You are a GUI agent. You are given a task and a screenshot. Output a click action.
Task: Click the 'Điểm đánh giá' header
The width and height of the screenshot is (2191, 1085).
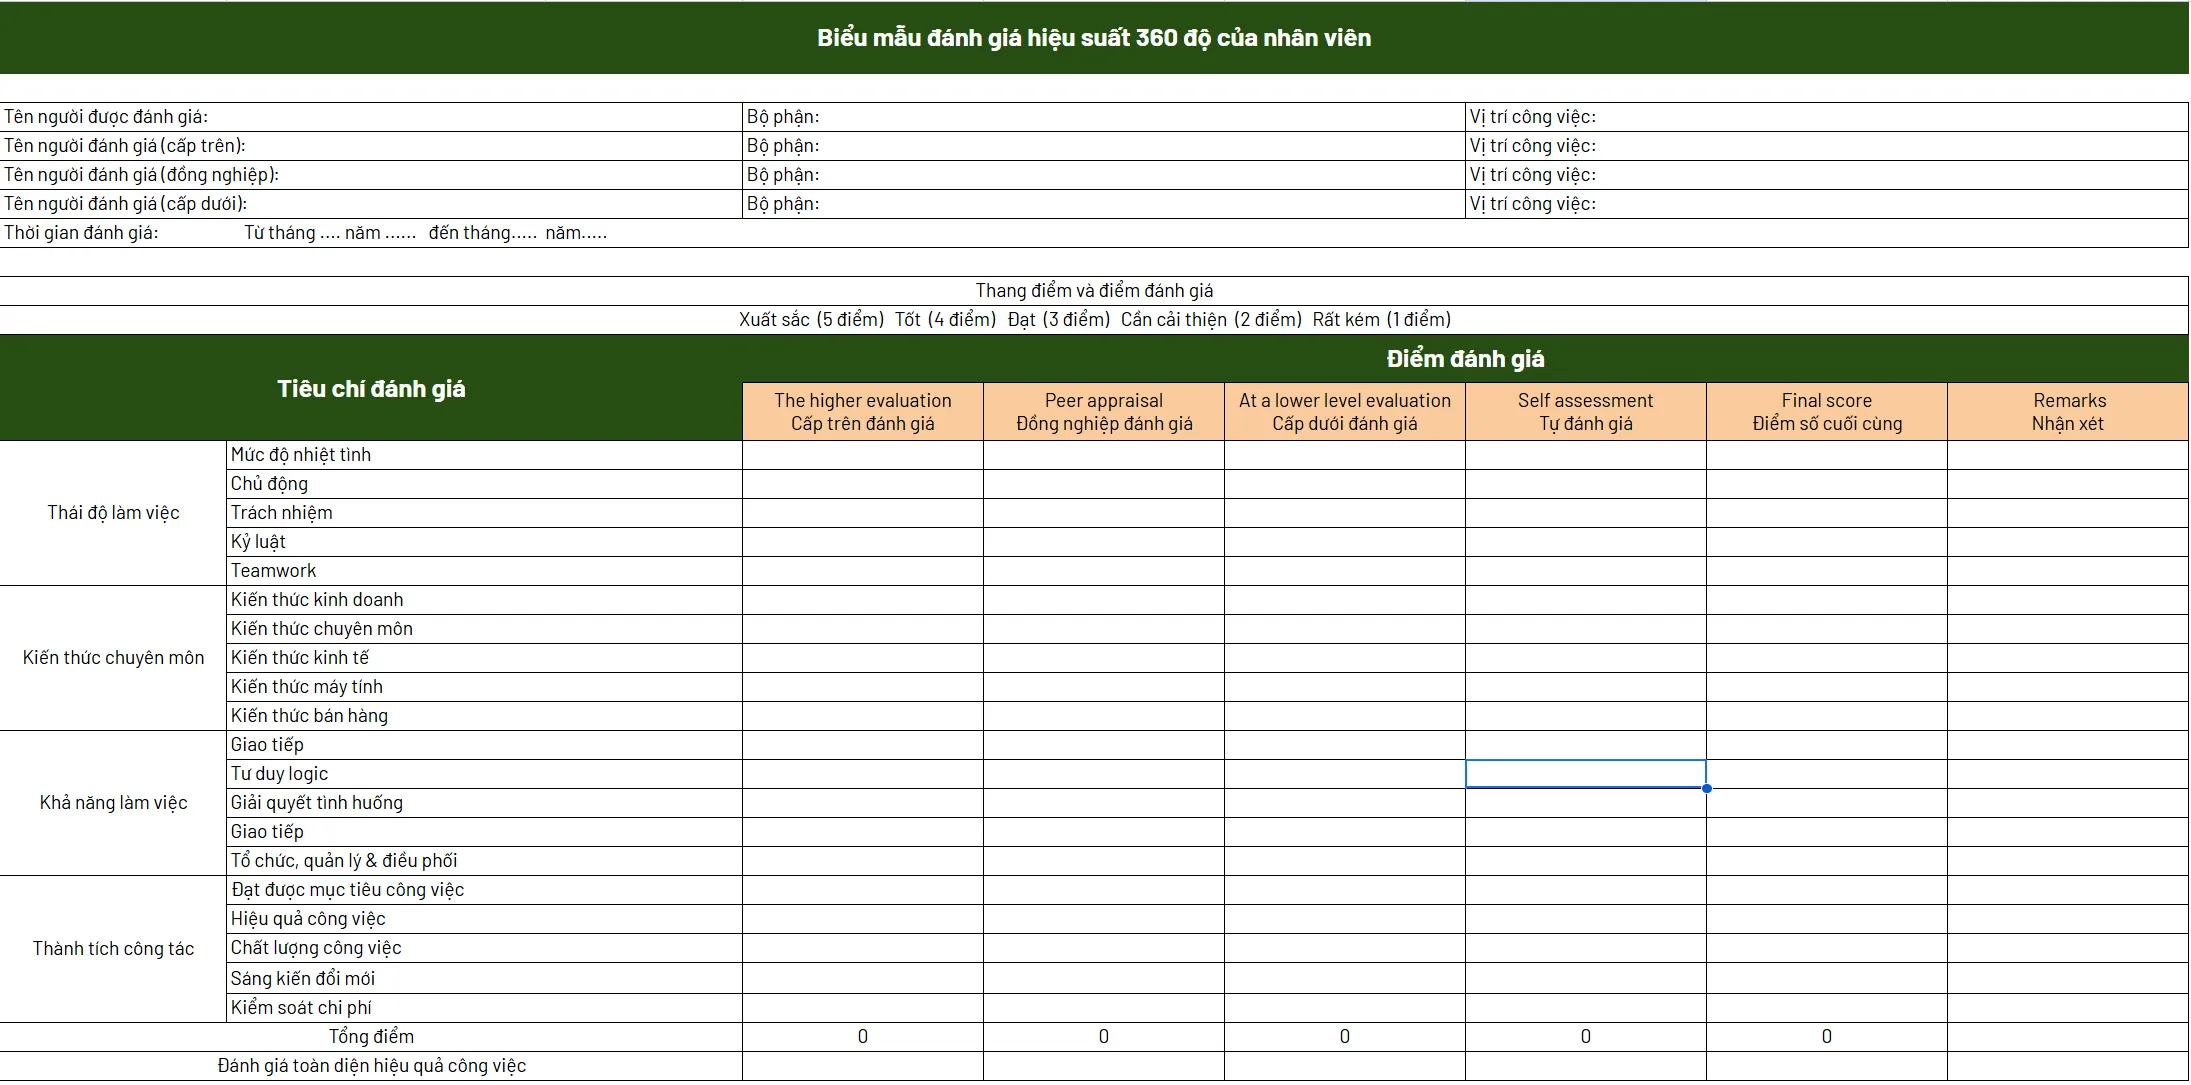point(1465,359)
